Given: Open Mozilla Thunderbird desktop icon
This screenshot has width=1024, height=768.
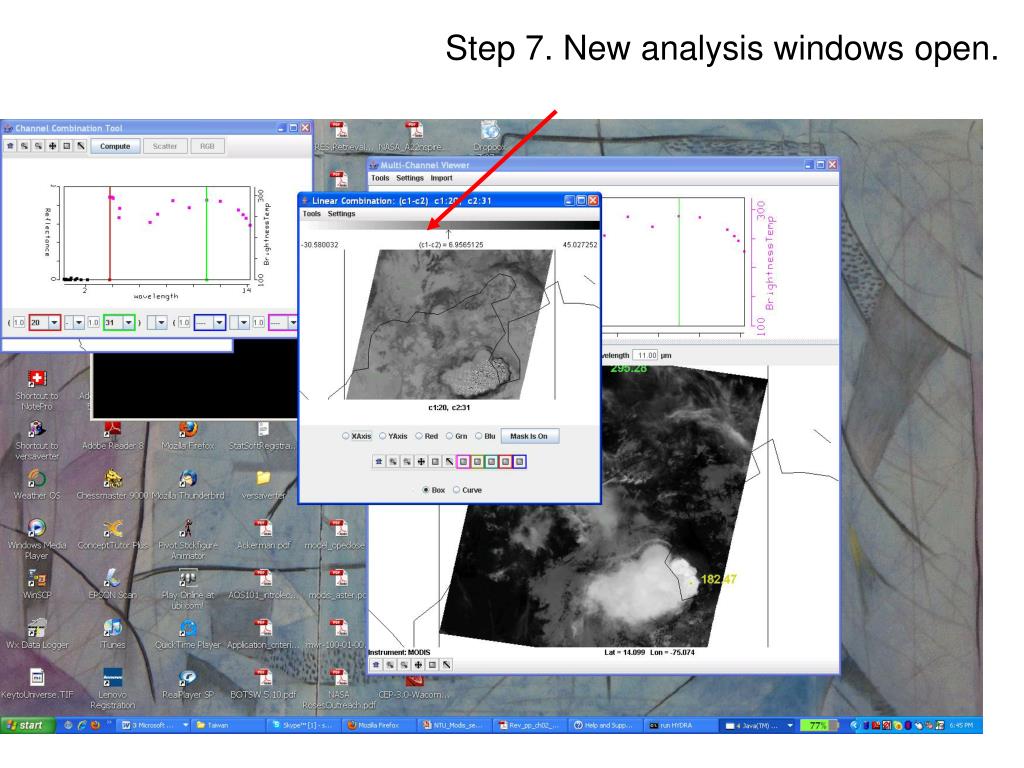Looking at the screenshot, I should click(x=188, y=485).
